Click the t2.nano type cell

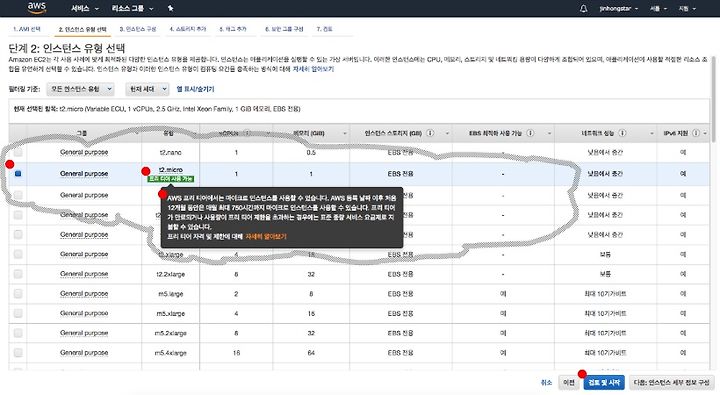point(170,152)
